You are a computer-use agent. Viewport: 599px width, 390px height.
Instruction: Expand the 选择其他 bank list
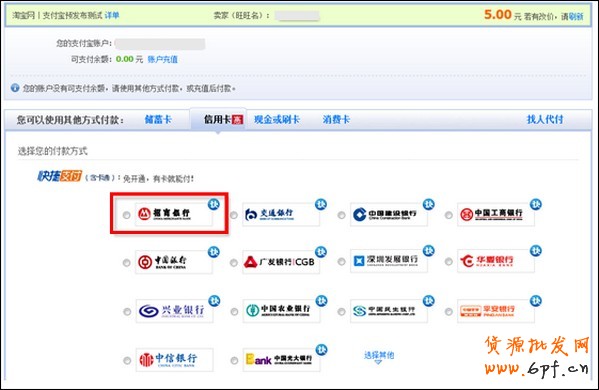tap(379, 357)
